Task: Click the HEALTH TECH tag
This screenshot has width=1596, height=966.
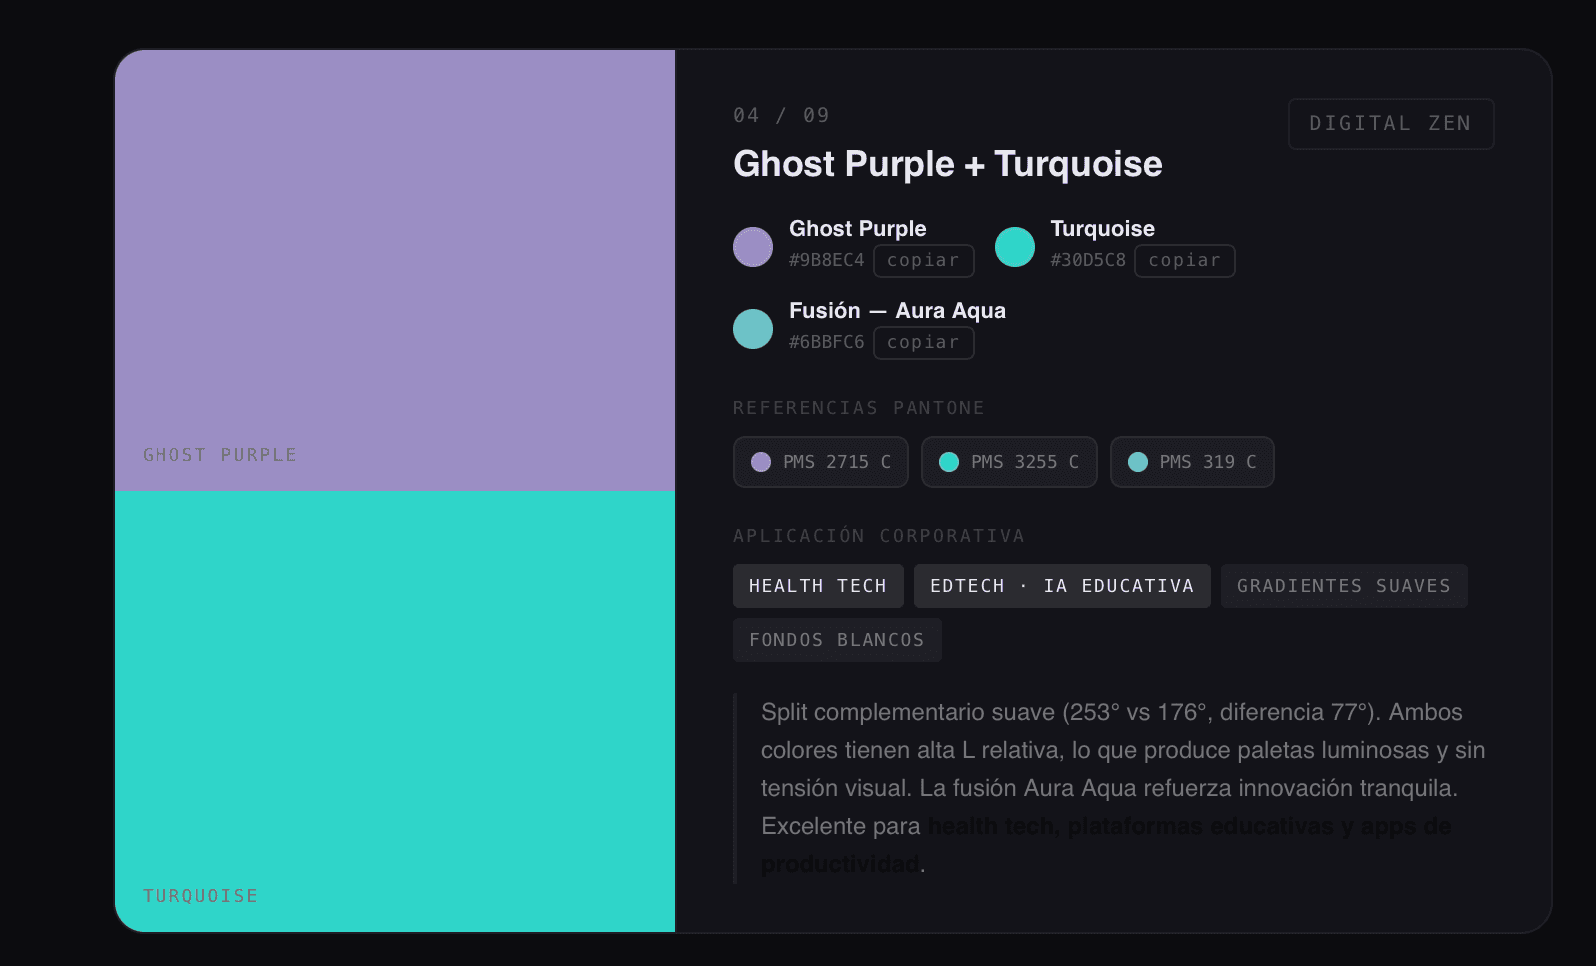Action: click(818, 586)
